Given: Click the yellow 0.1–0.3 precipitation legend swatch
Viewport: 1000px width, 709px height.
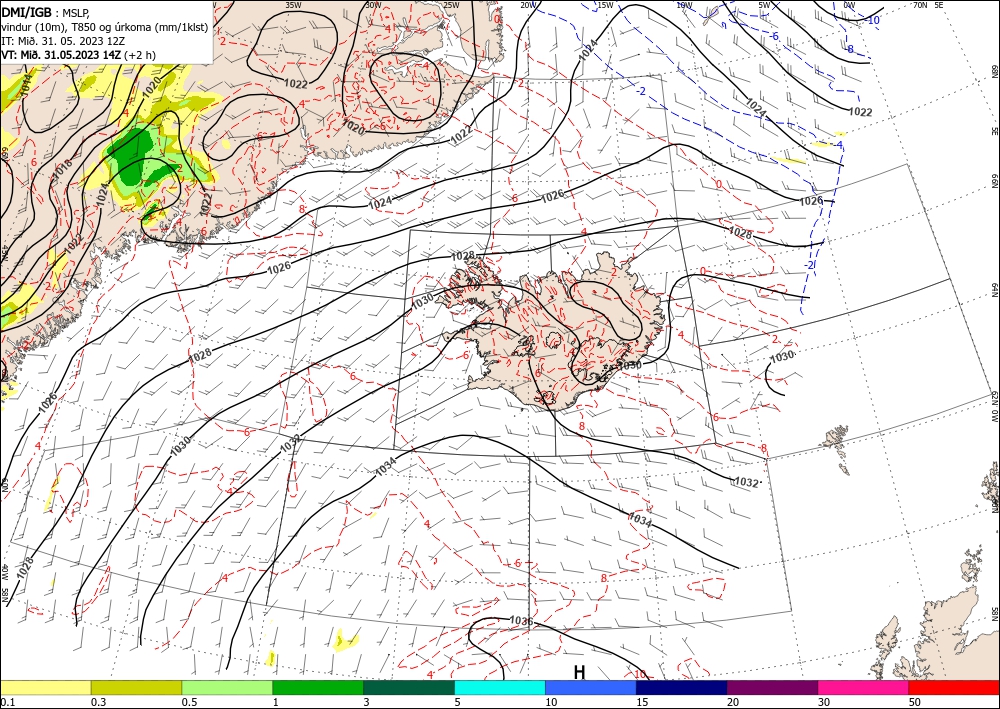Looking at the screenshot, I should (x=45, y=687).
